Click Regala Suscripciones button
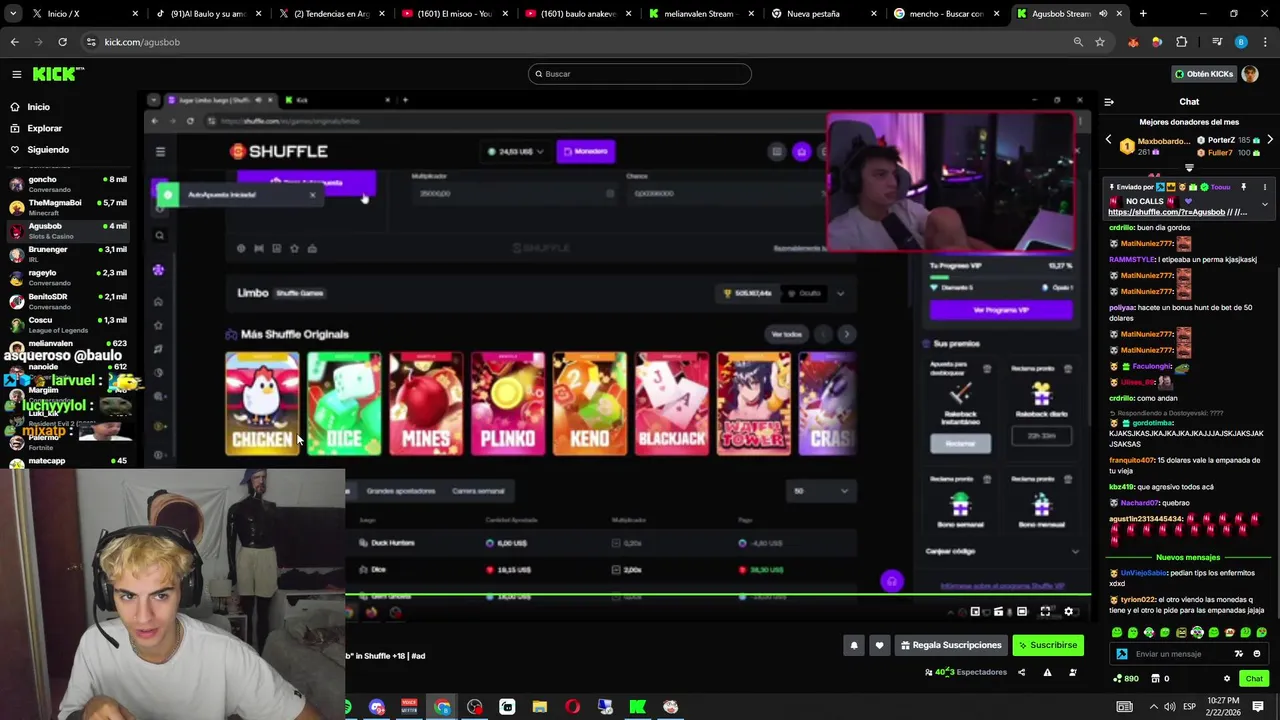 click(951, 645)
